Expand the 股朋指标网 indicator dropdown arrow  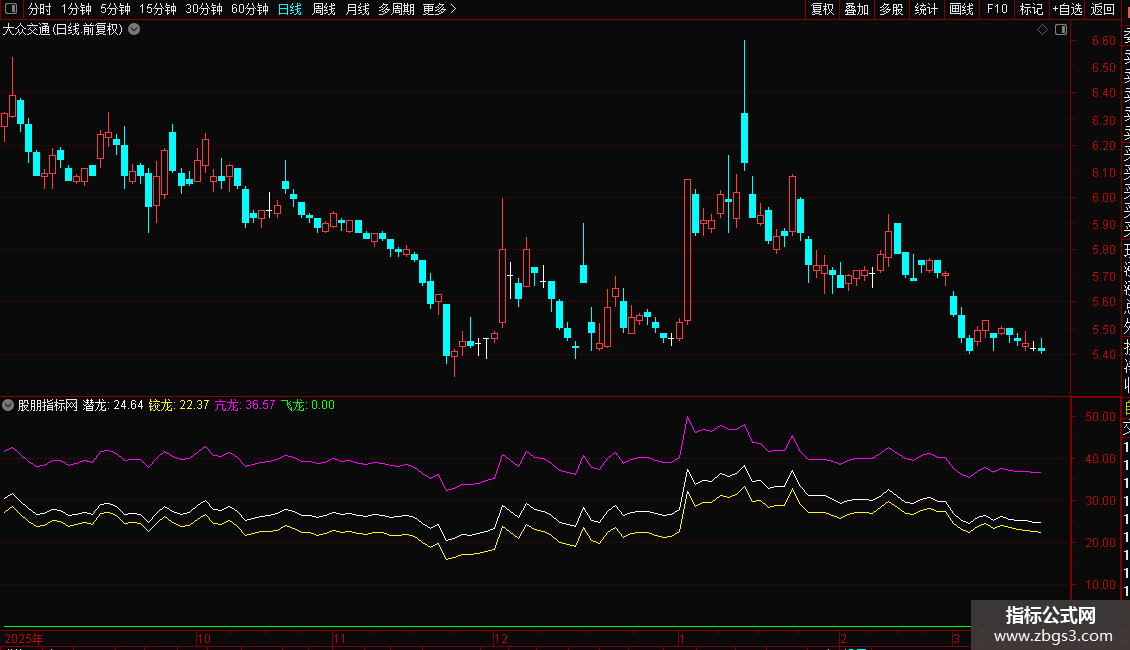point(9,405)
